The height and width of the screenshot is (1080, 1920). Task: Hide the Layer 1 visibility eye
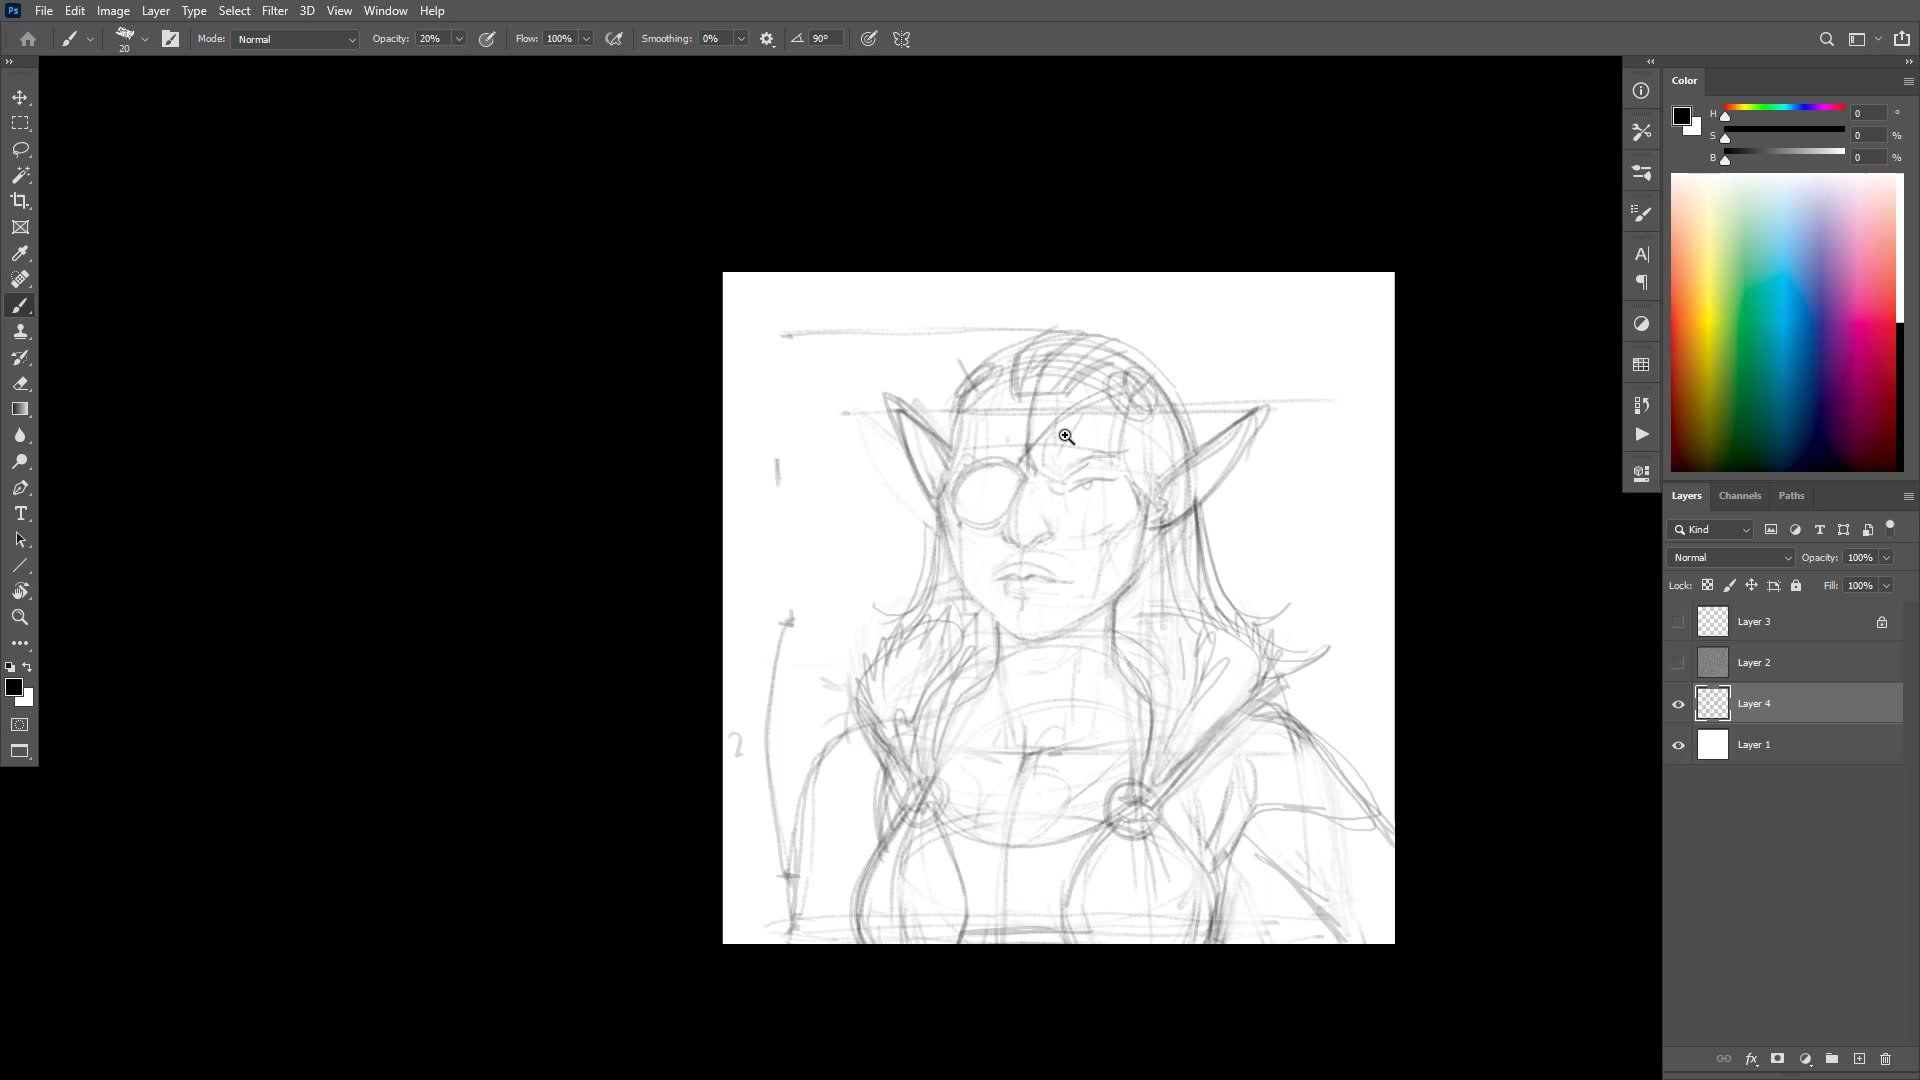point(1678,746)
